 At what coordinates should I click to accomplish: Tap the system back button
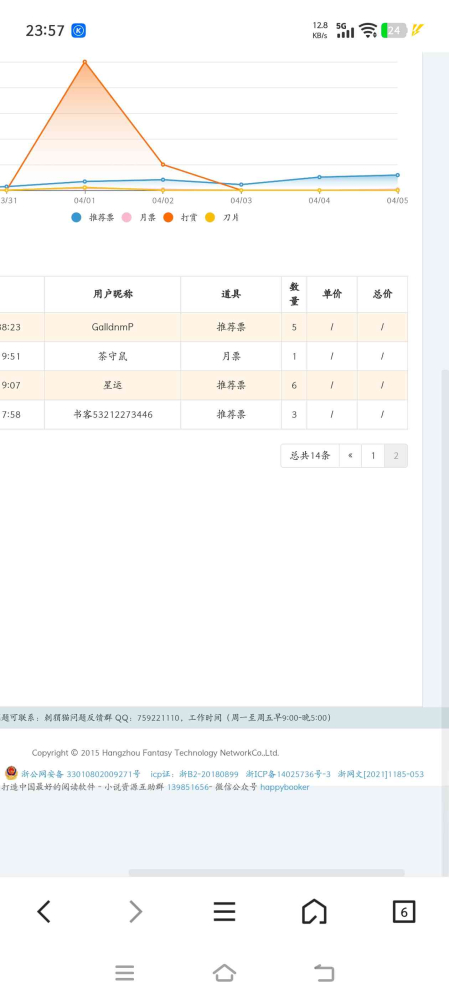[324, 973]
